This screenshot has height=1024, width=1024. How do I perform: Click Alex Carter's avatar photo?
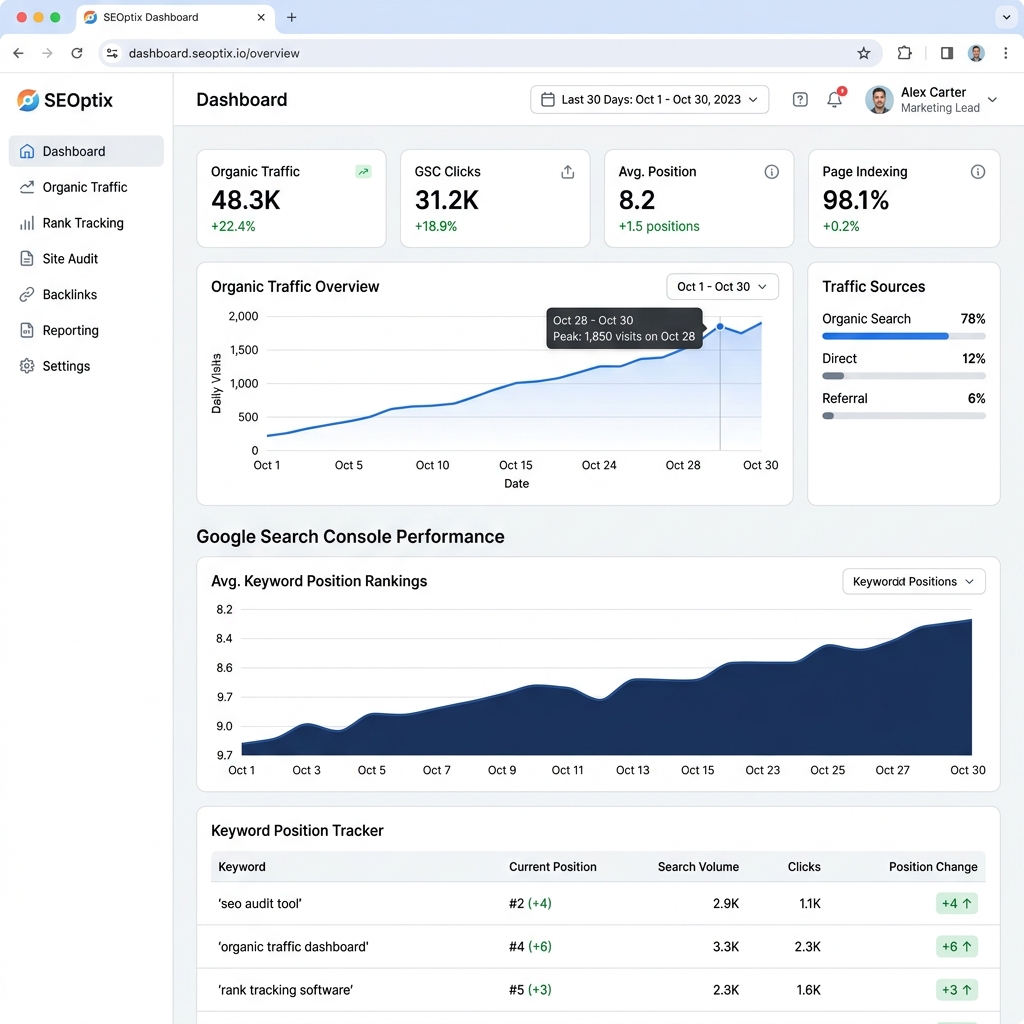point(879,100)
